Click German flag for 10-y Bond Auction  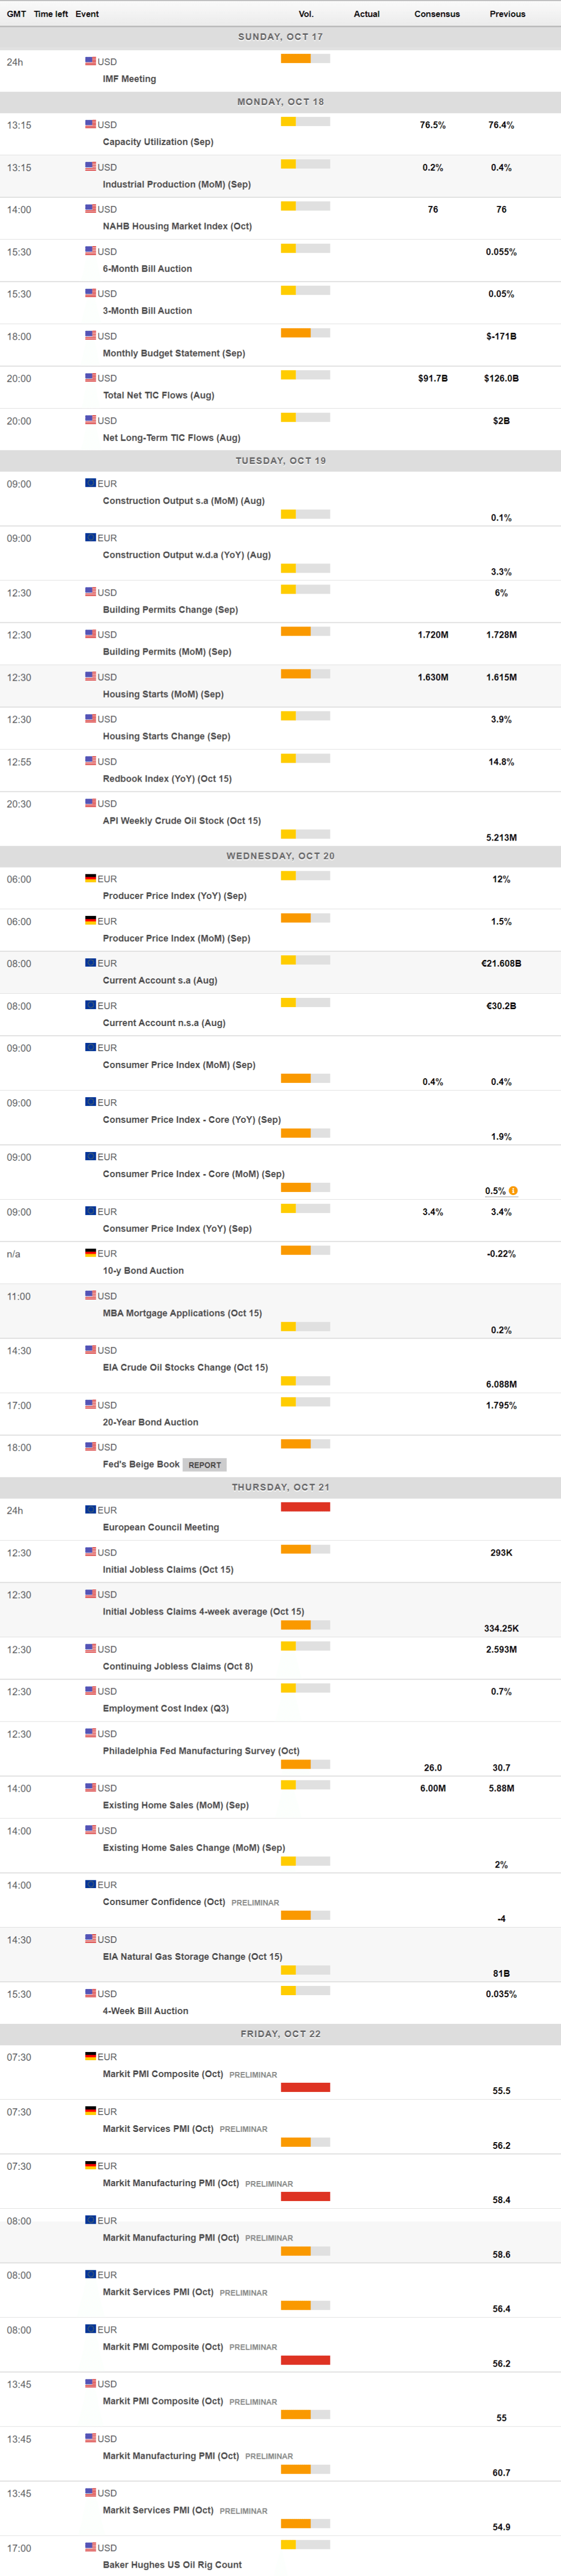click(90, 1253)
